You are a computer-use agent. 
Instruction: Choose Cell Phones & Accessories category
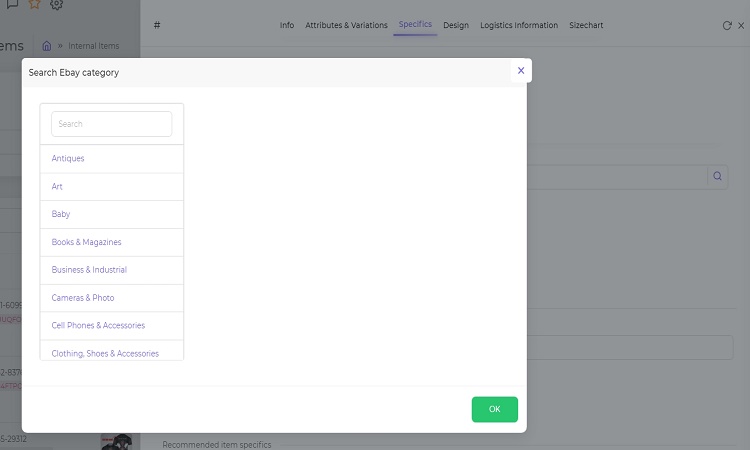point(111,326)
